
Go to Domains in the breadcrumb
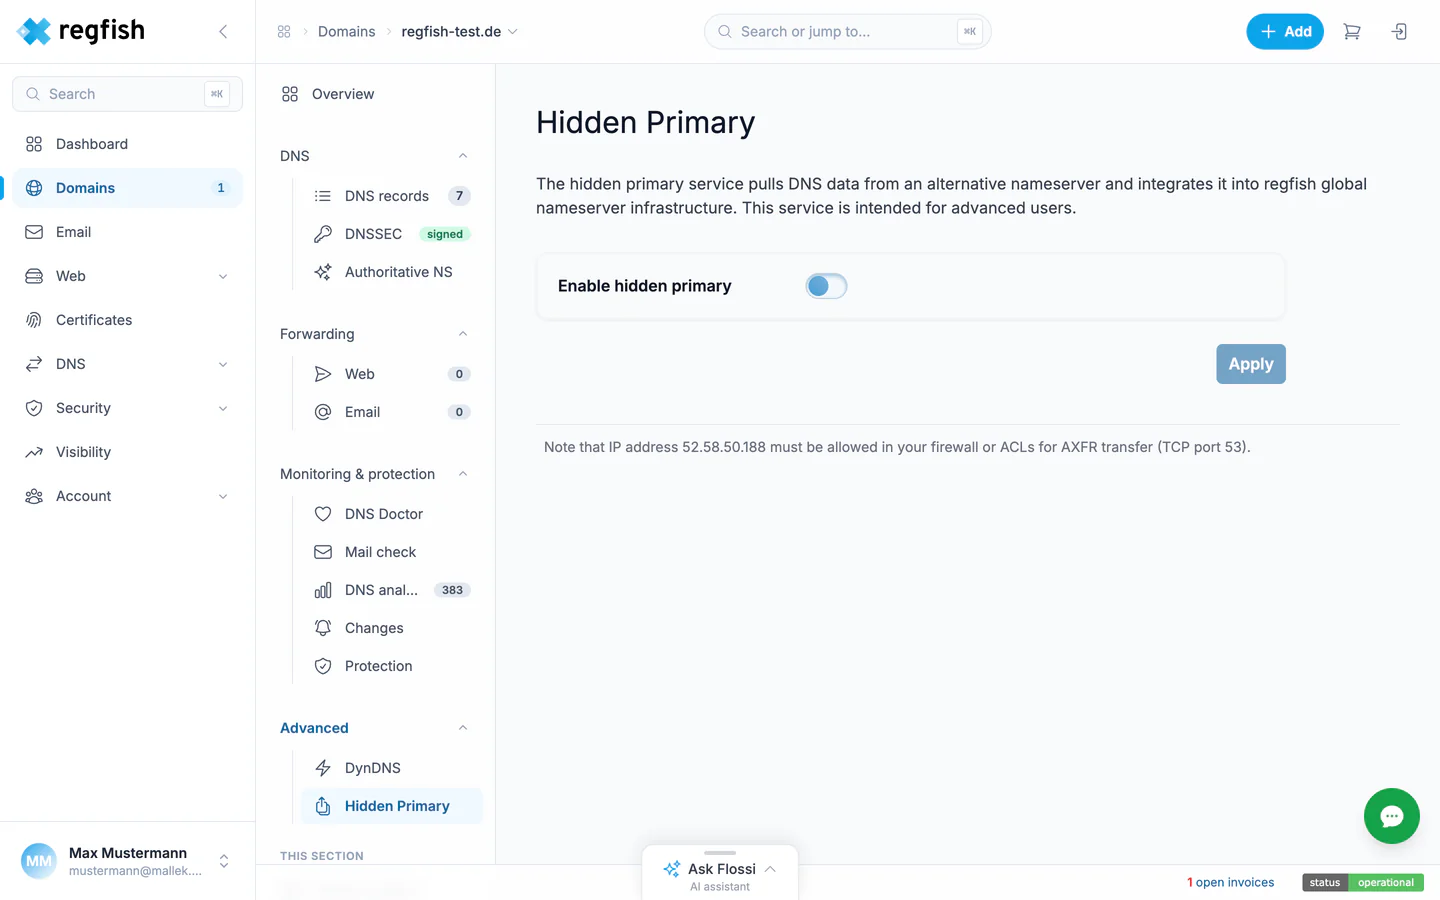point(347,32)
